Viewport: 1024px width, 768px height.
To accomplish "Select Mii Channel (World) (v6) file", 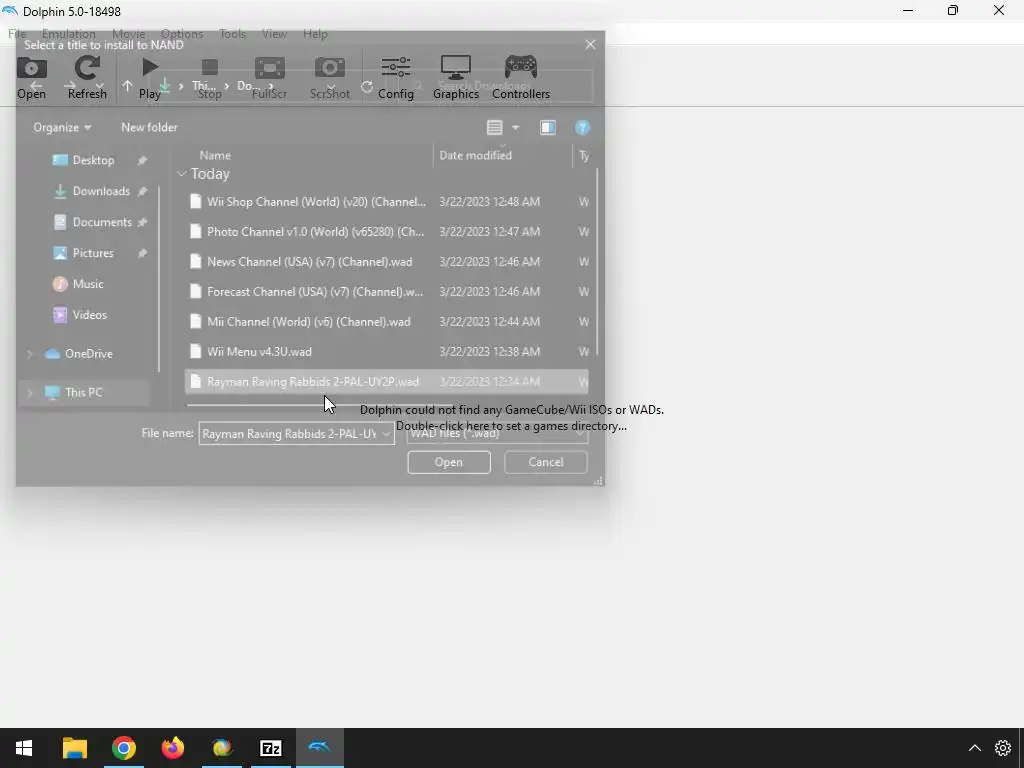I will coord(387,322).
